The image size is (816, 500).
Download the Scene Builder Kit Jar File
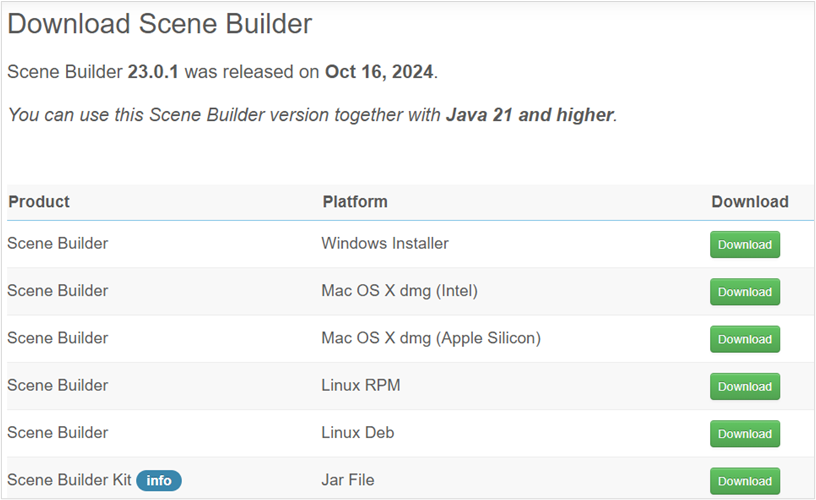point(745,481)
